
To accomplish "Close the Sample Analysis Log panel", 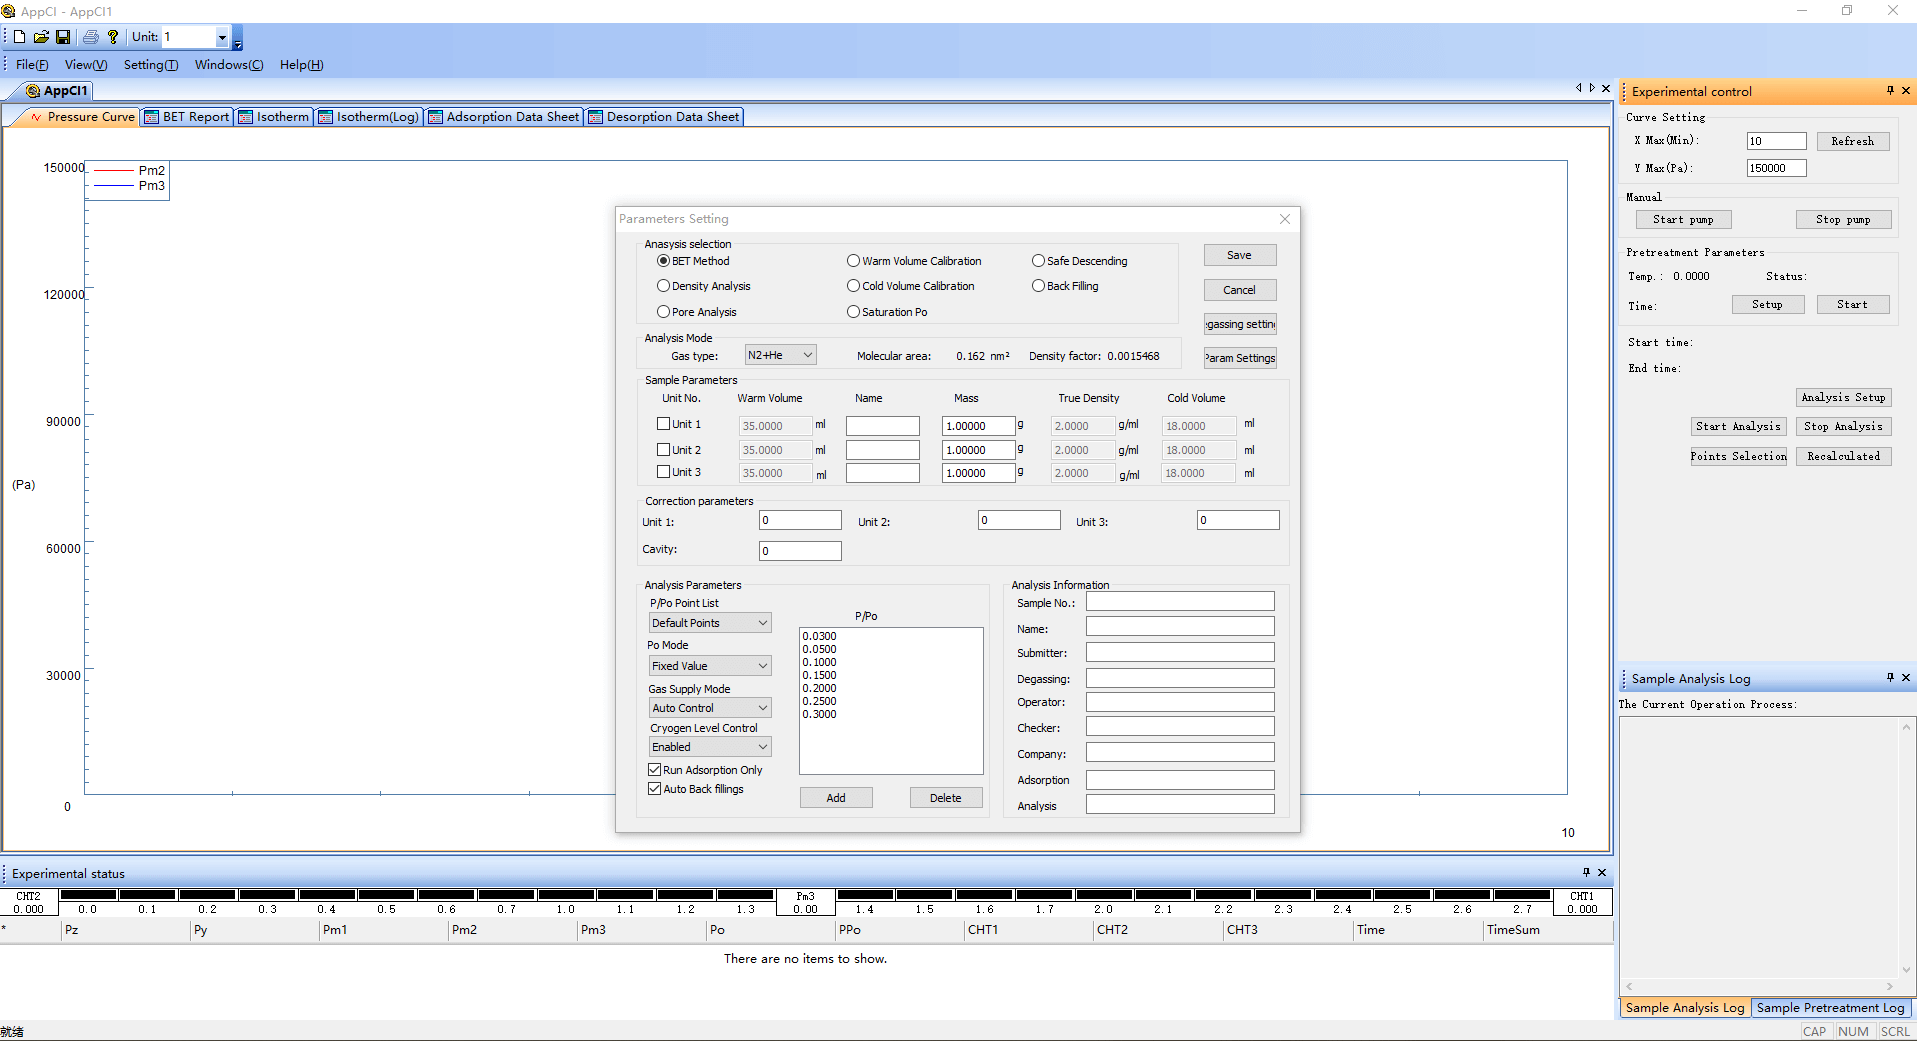I will [1906, 678].
